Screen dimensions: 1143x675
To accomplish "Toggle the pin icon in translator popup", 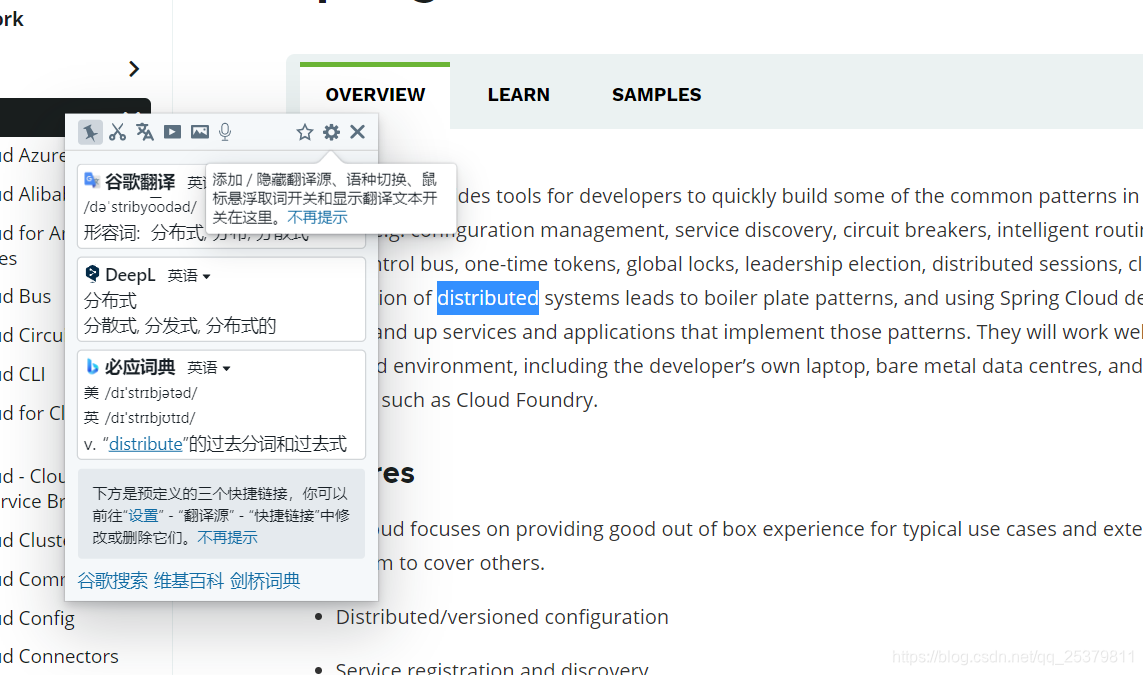I will (x=90, y=132).
